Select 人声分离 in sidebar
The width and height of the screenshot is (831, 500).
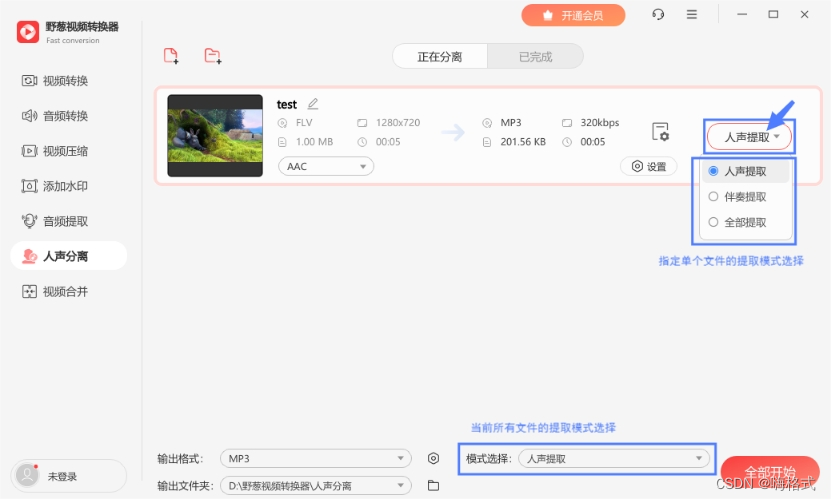tap(68, 256)
